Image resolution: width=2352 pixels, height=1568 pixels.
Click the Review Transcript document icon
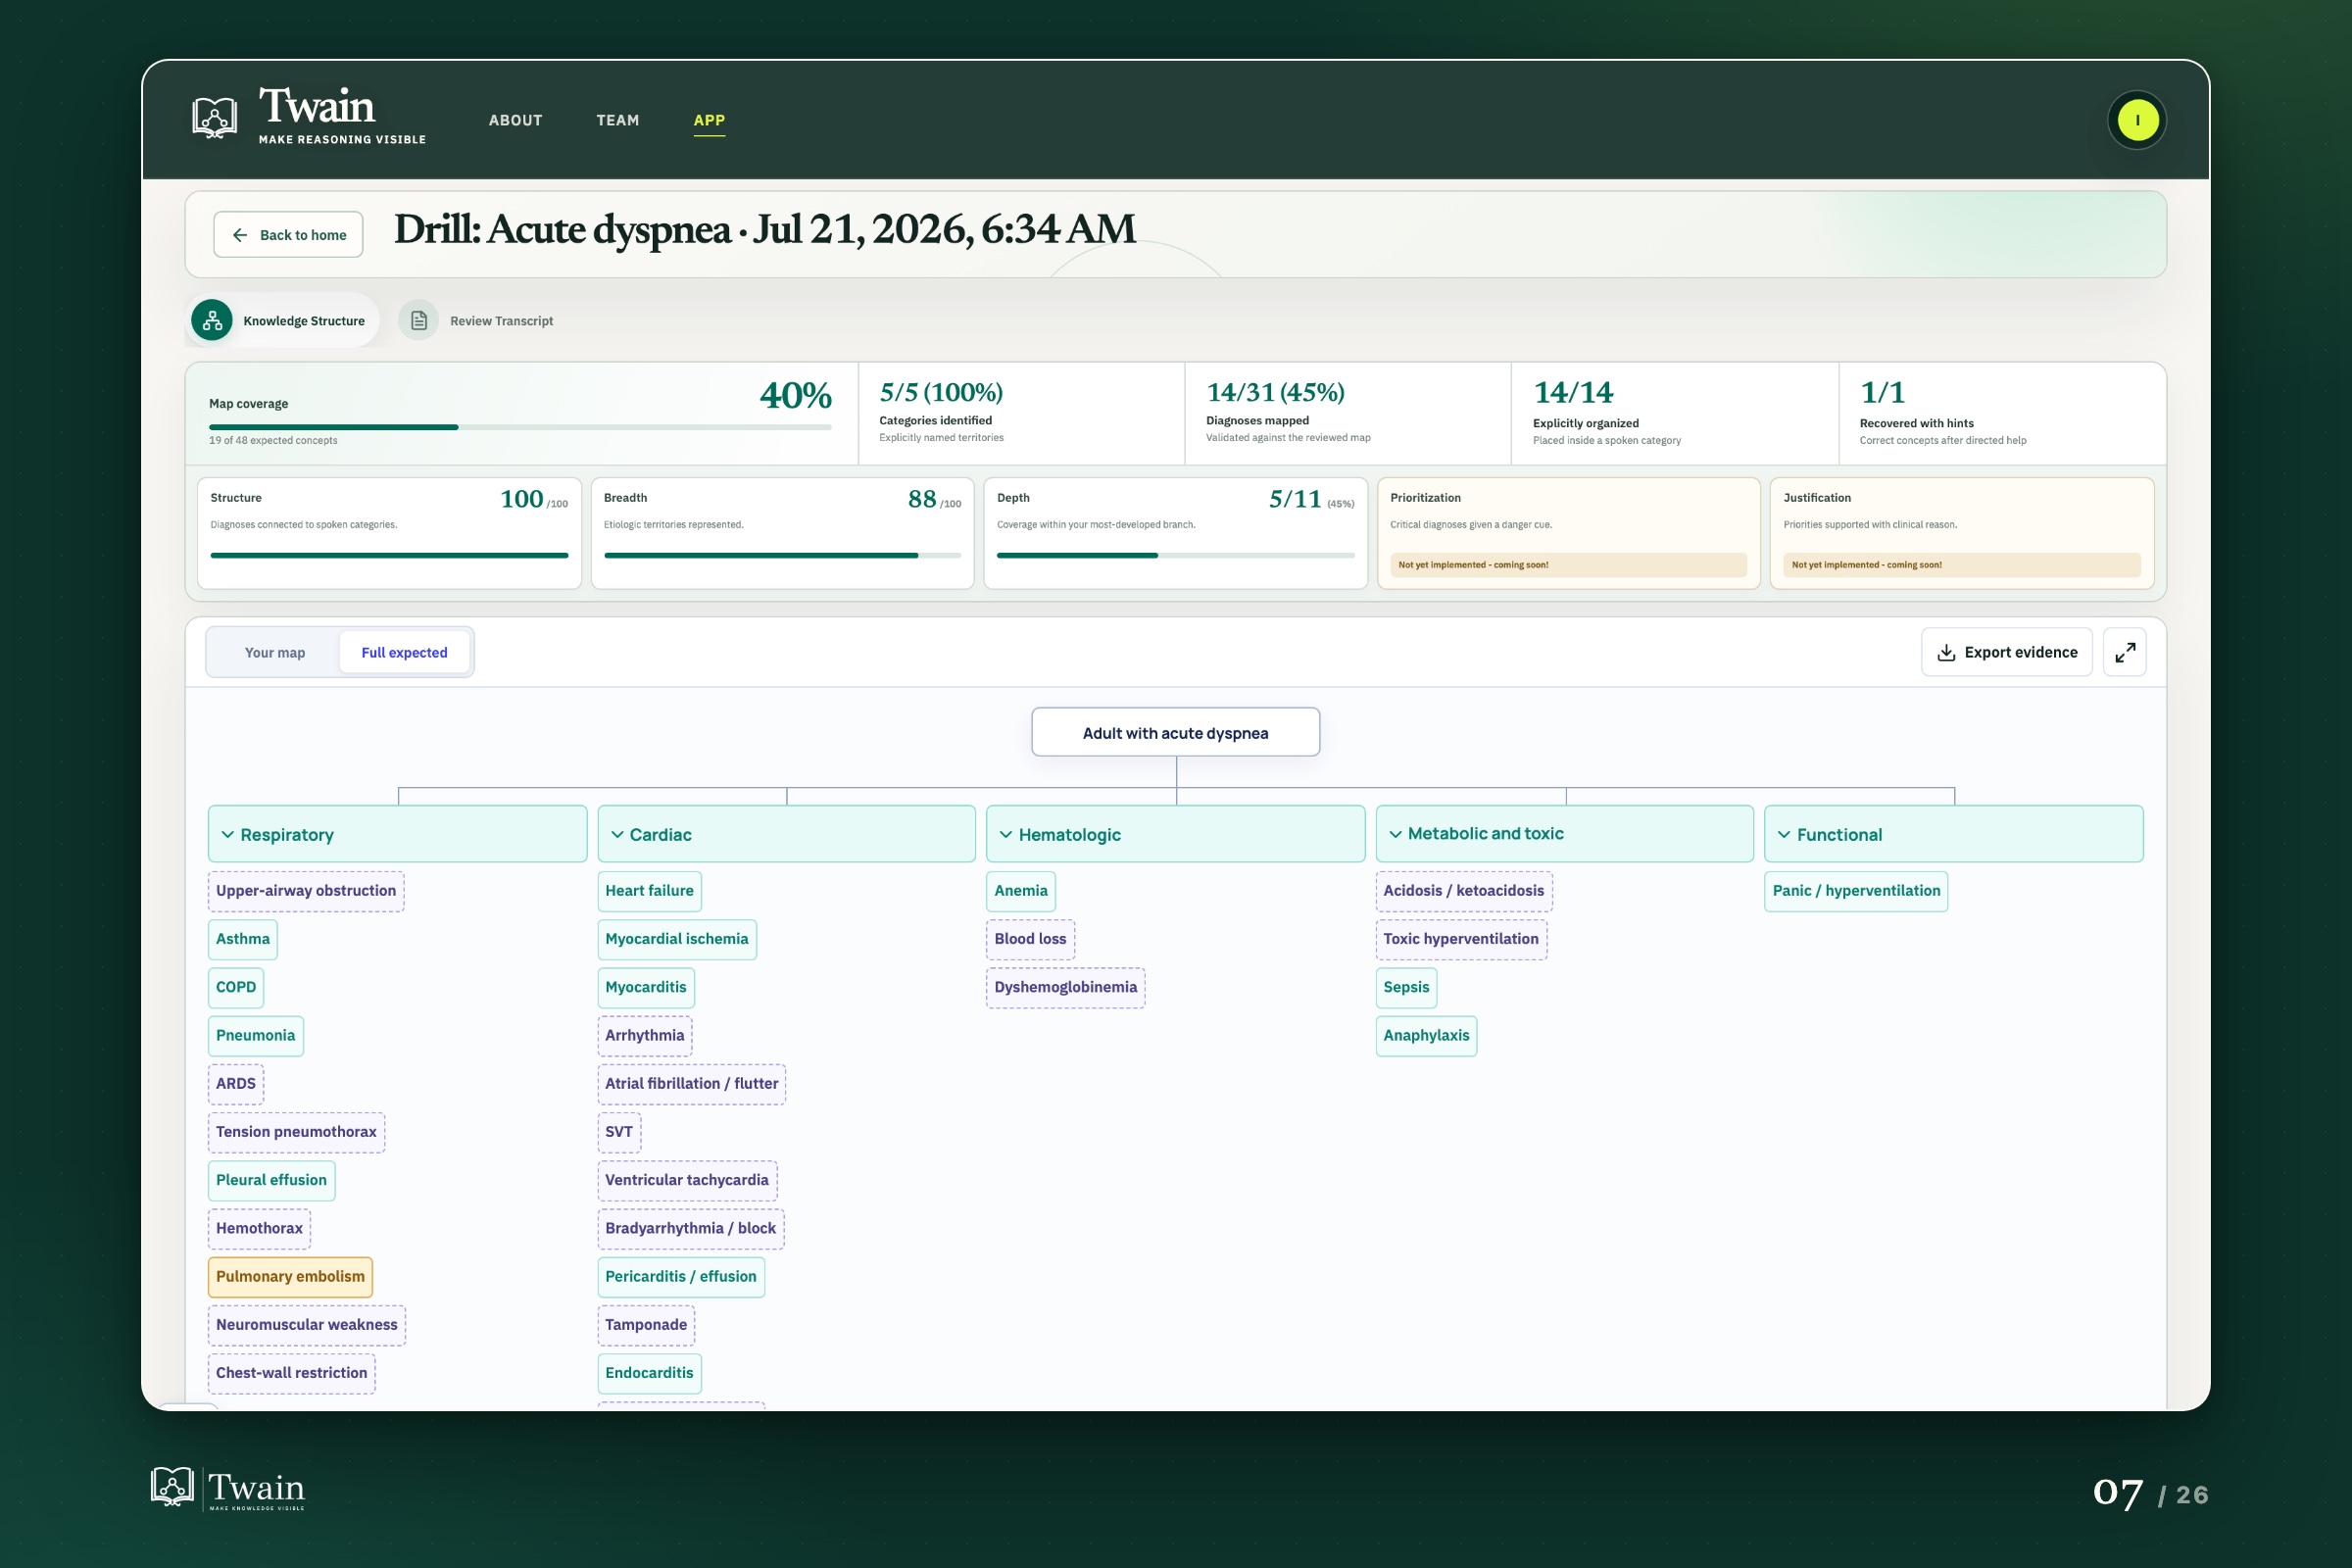[419, 320]
